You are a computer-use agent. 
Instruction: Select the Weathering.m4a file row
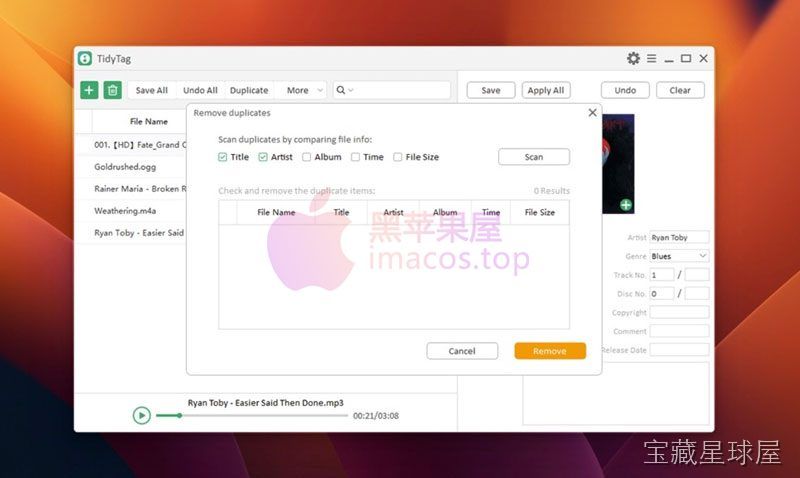click(x=131, y=211)
